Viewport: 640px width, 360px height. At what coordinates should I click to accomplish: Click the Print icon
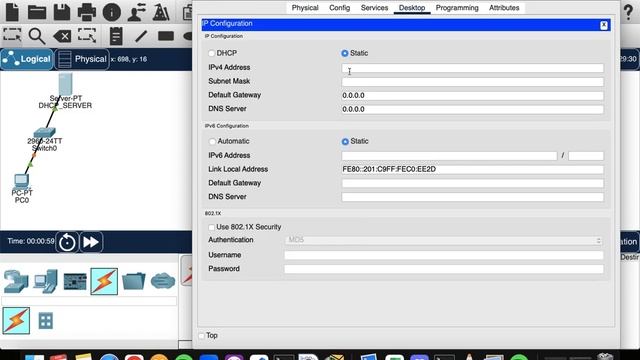click(87, 12)
